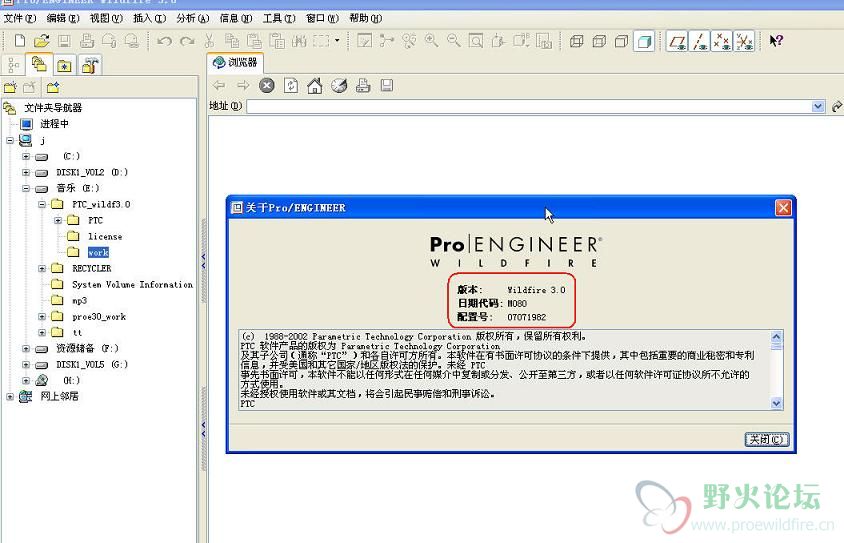Switch to No Hidden display mode
The image size is (844, 543).
click(x=622, y=41)
